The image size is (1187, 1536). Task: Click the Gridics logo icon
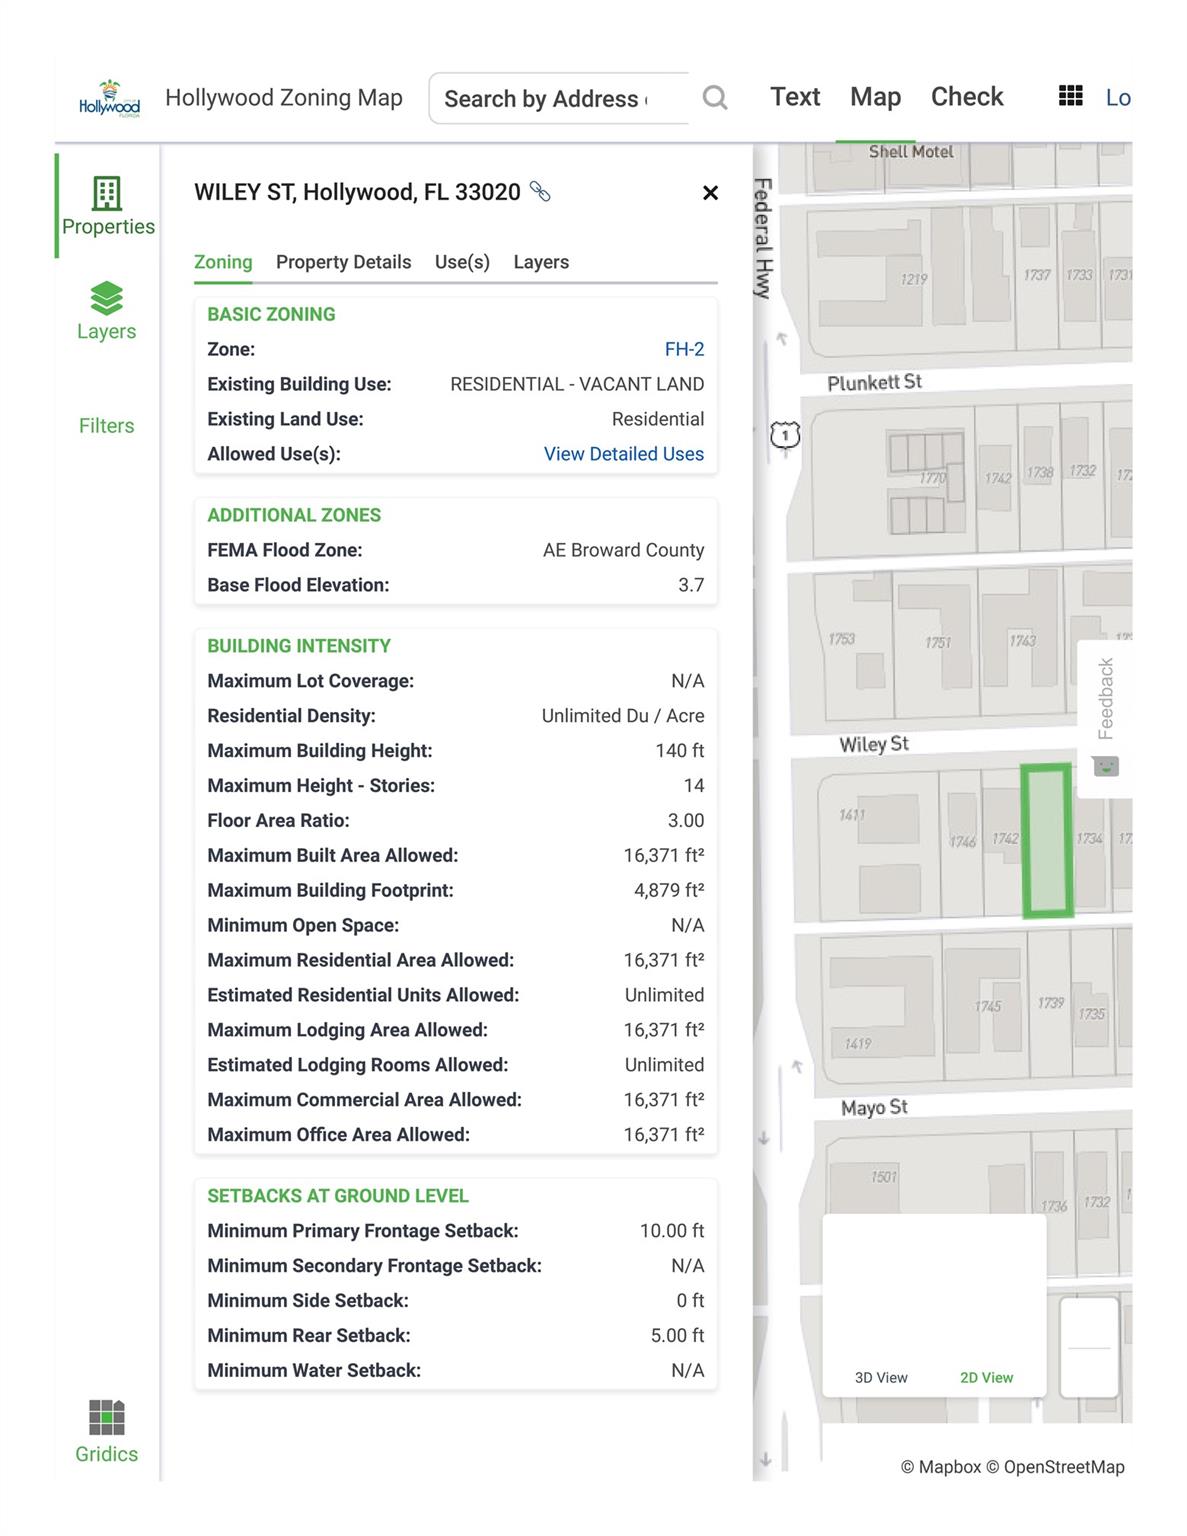pos(107,1418)
